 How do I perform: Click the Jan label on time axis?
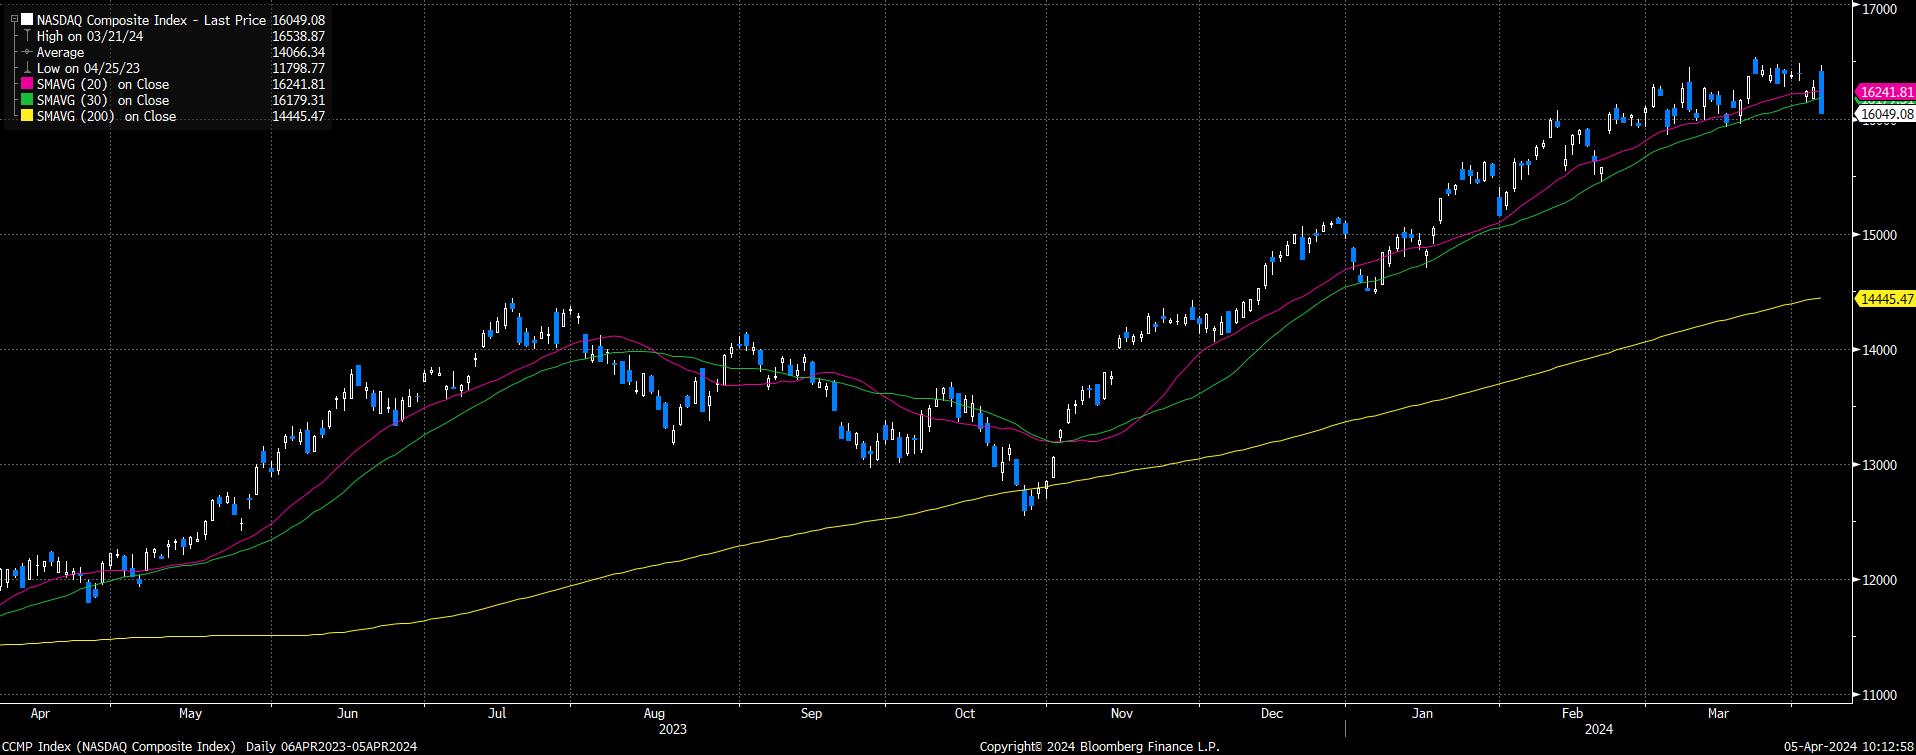(1422, 714)
